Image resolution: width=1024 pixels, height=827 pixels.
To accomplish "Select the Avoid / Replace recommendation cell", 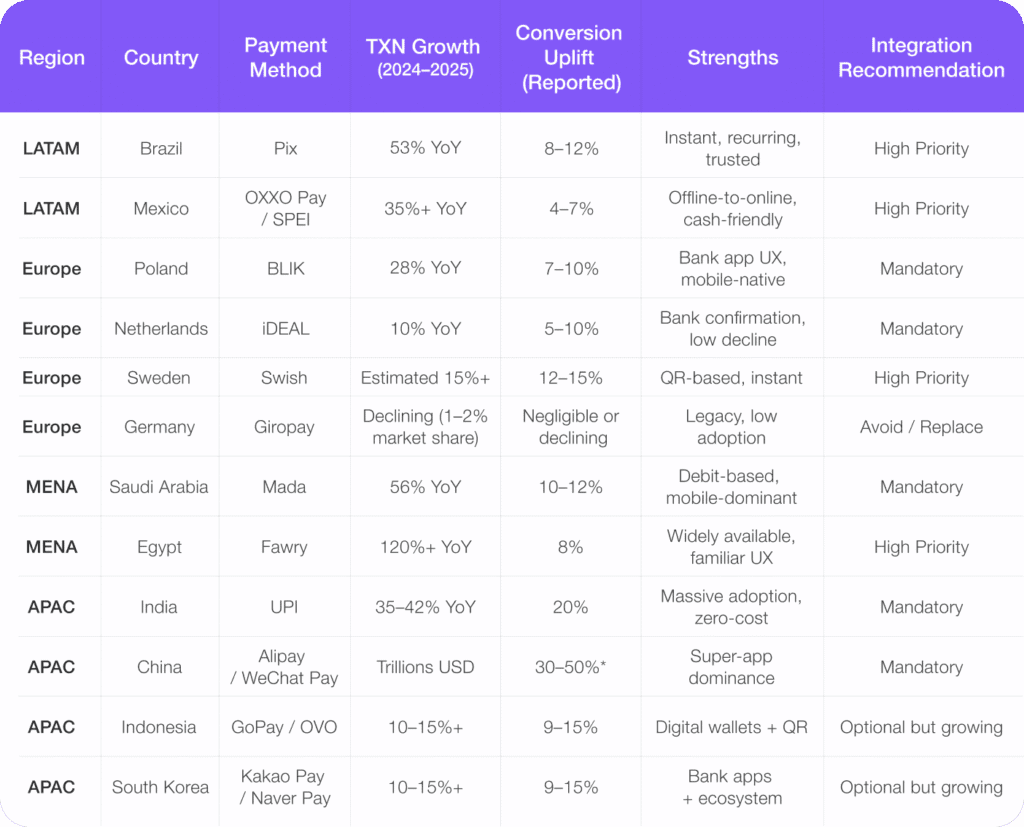I will [x=921, y=427].
